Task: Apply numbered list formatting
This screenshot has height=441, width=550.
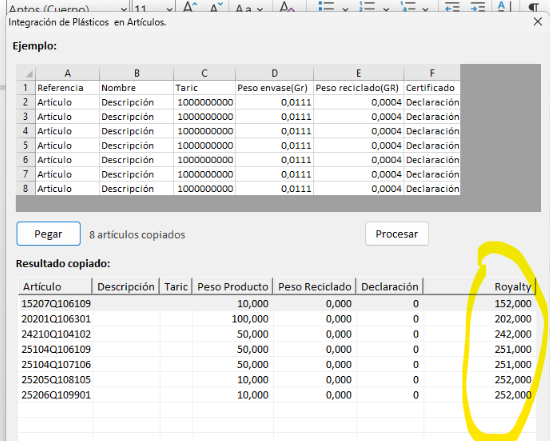Action: coord(367,6)
